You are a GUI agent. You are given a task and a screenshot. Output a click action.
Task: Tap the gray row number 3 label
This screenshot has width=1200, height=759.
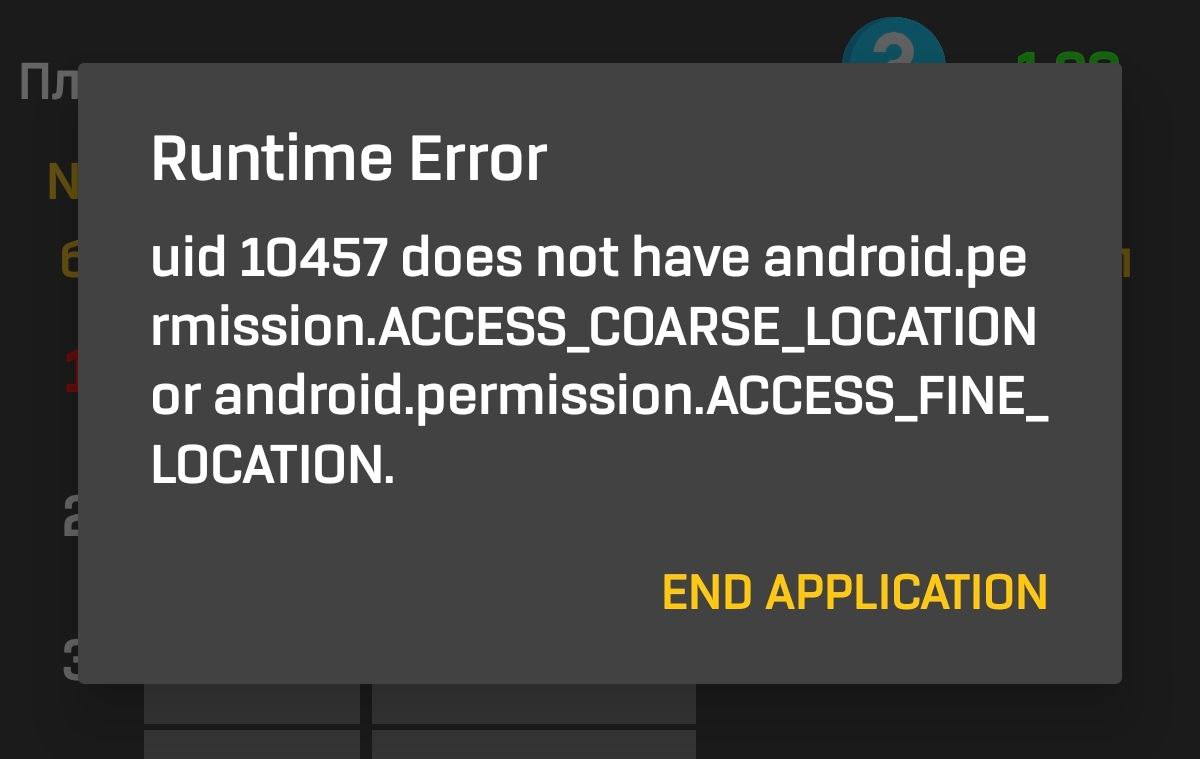tap(71, 660)
